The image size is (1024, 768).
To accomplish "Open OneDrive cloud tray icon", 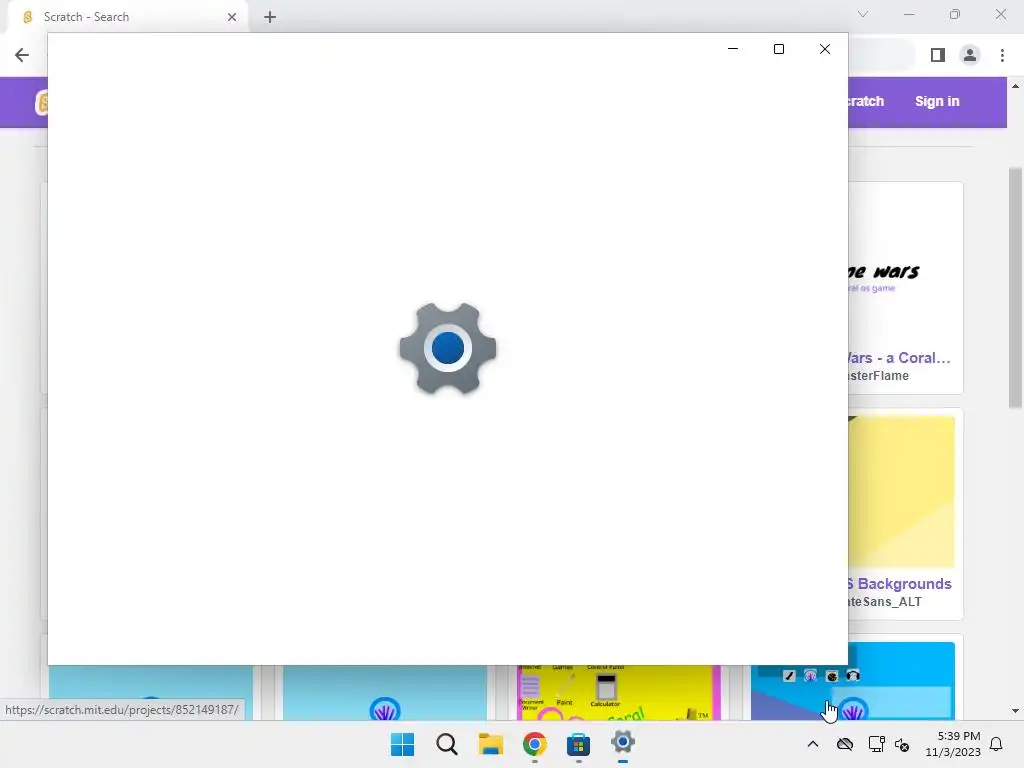I will (x=845, y=744).
